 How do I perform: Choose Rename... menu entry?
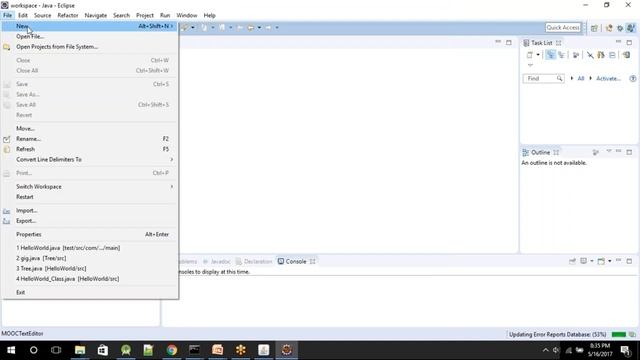point(90,139)
